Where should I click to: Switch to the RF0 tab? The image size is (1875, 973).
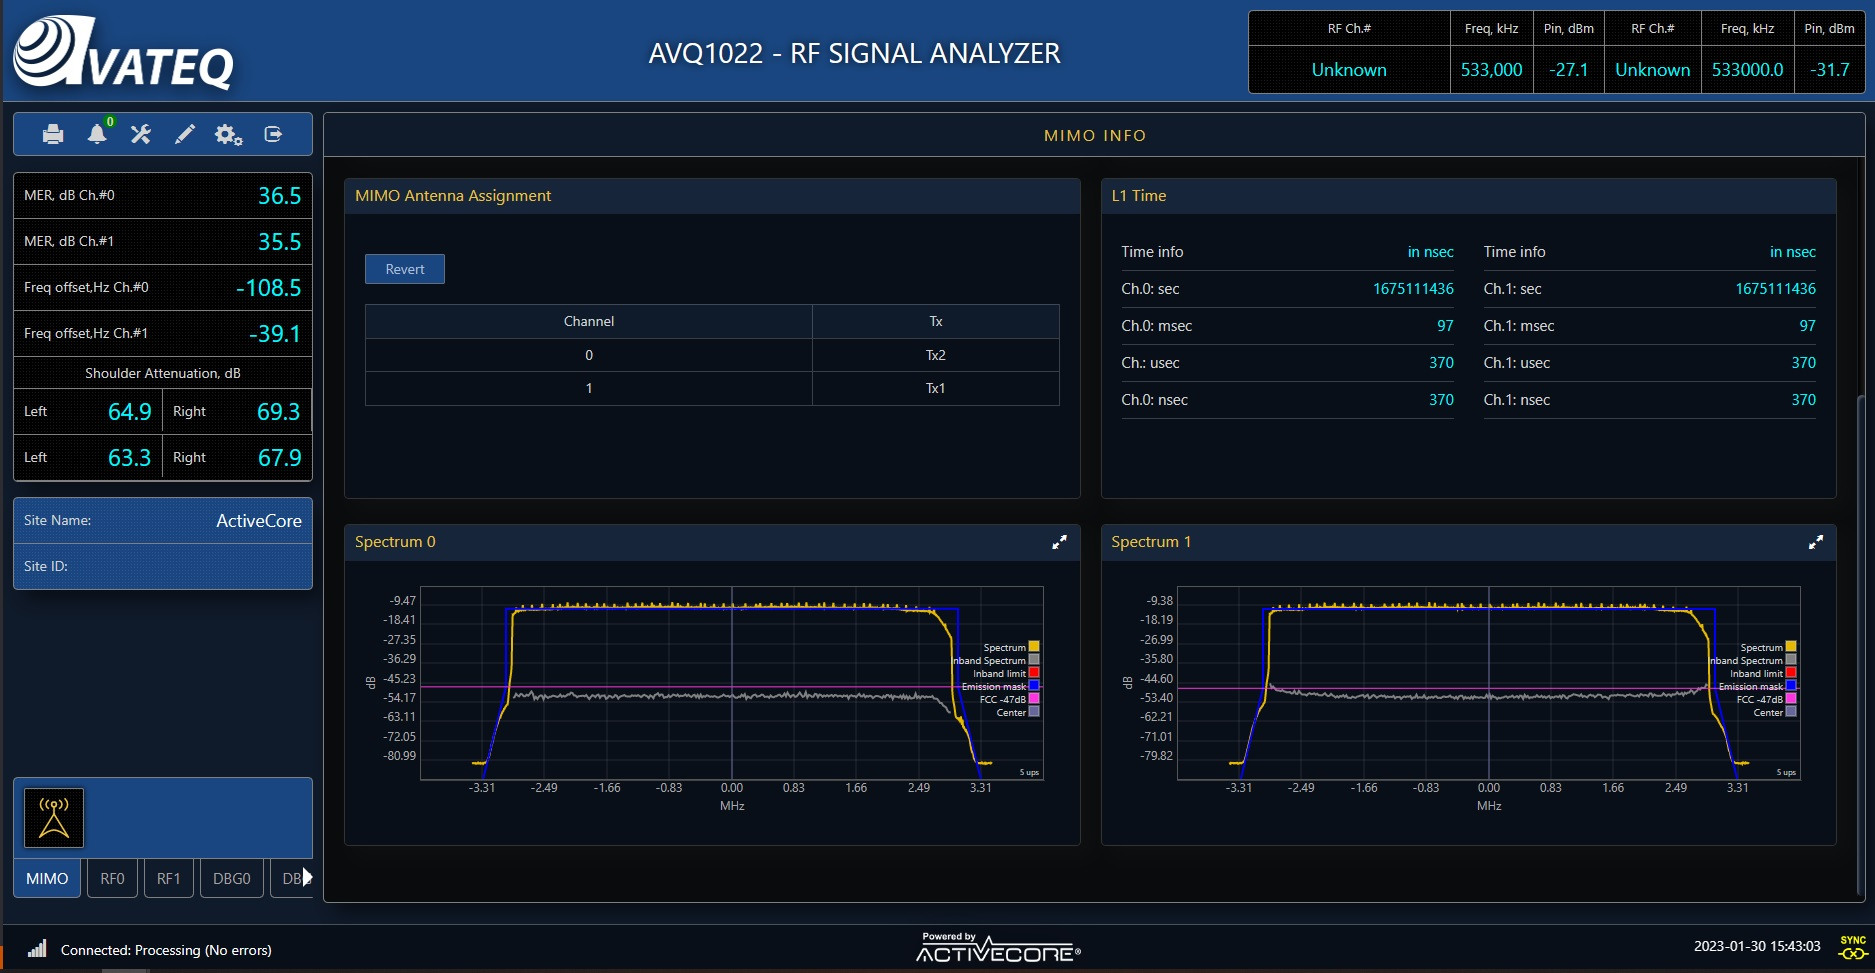112,878
